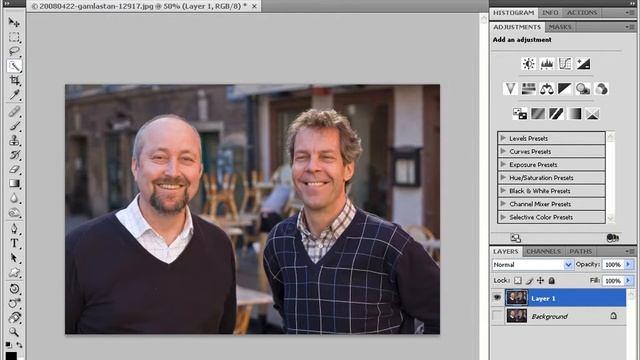
Task: Add a Channel Mixer adjustment
Action: coord(601,89)
